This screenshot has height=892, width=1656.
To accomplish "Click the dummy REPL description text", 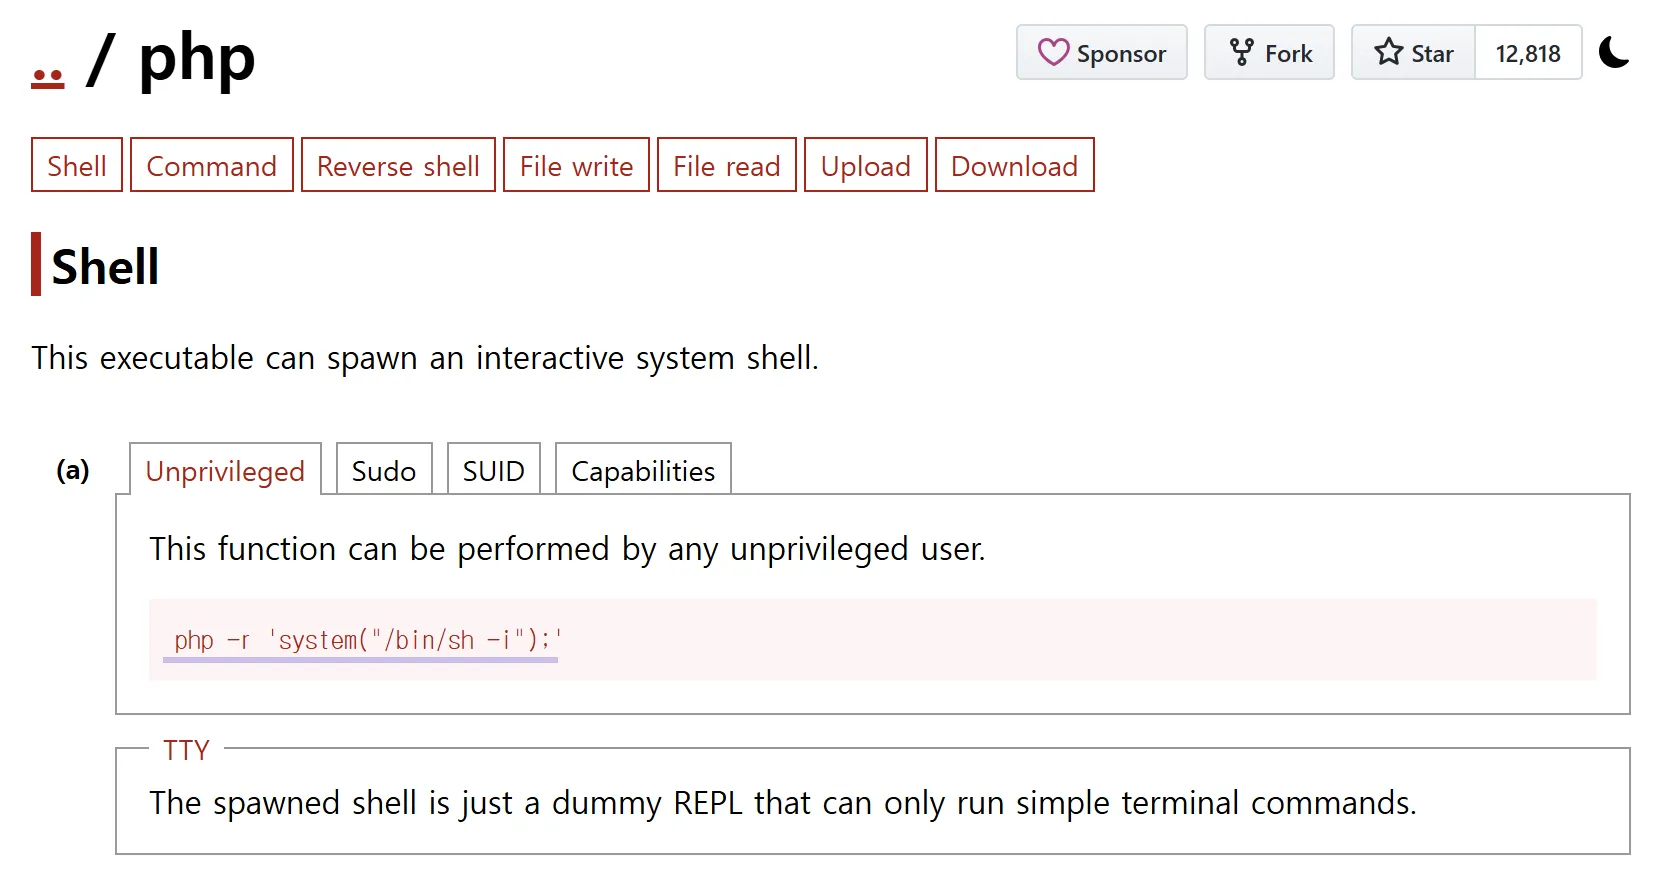I will click(x=783, y=803).
